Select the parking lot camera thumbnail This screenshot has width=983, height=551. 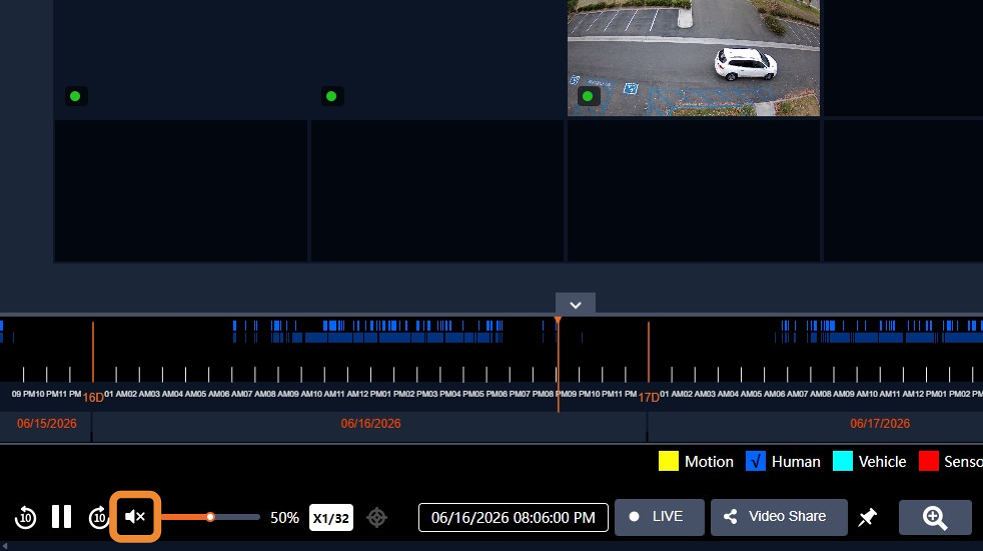coord(693,58)
